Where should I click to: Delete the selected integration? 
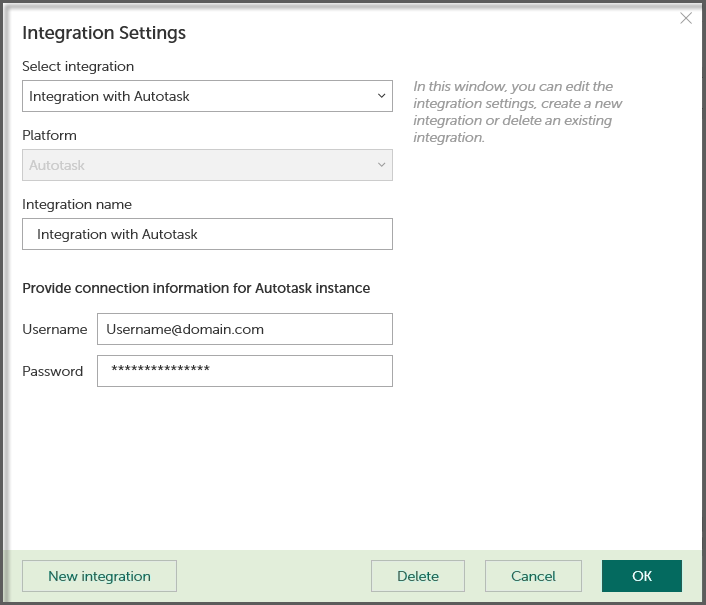coord(418,576)
